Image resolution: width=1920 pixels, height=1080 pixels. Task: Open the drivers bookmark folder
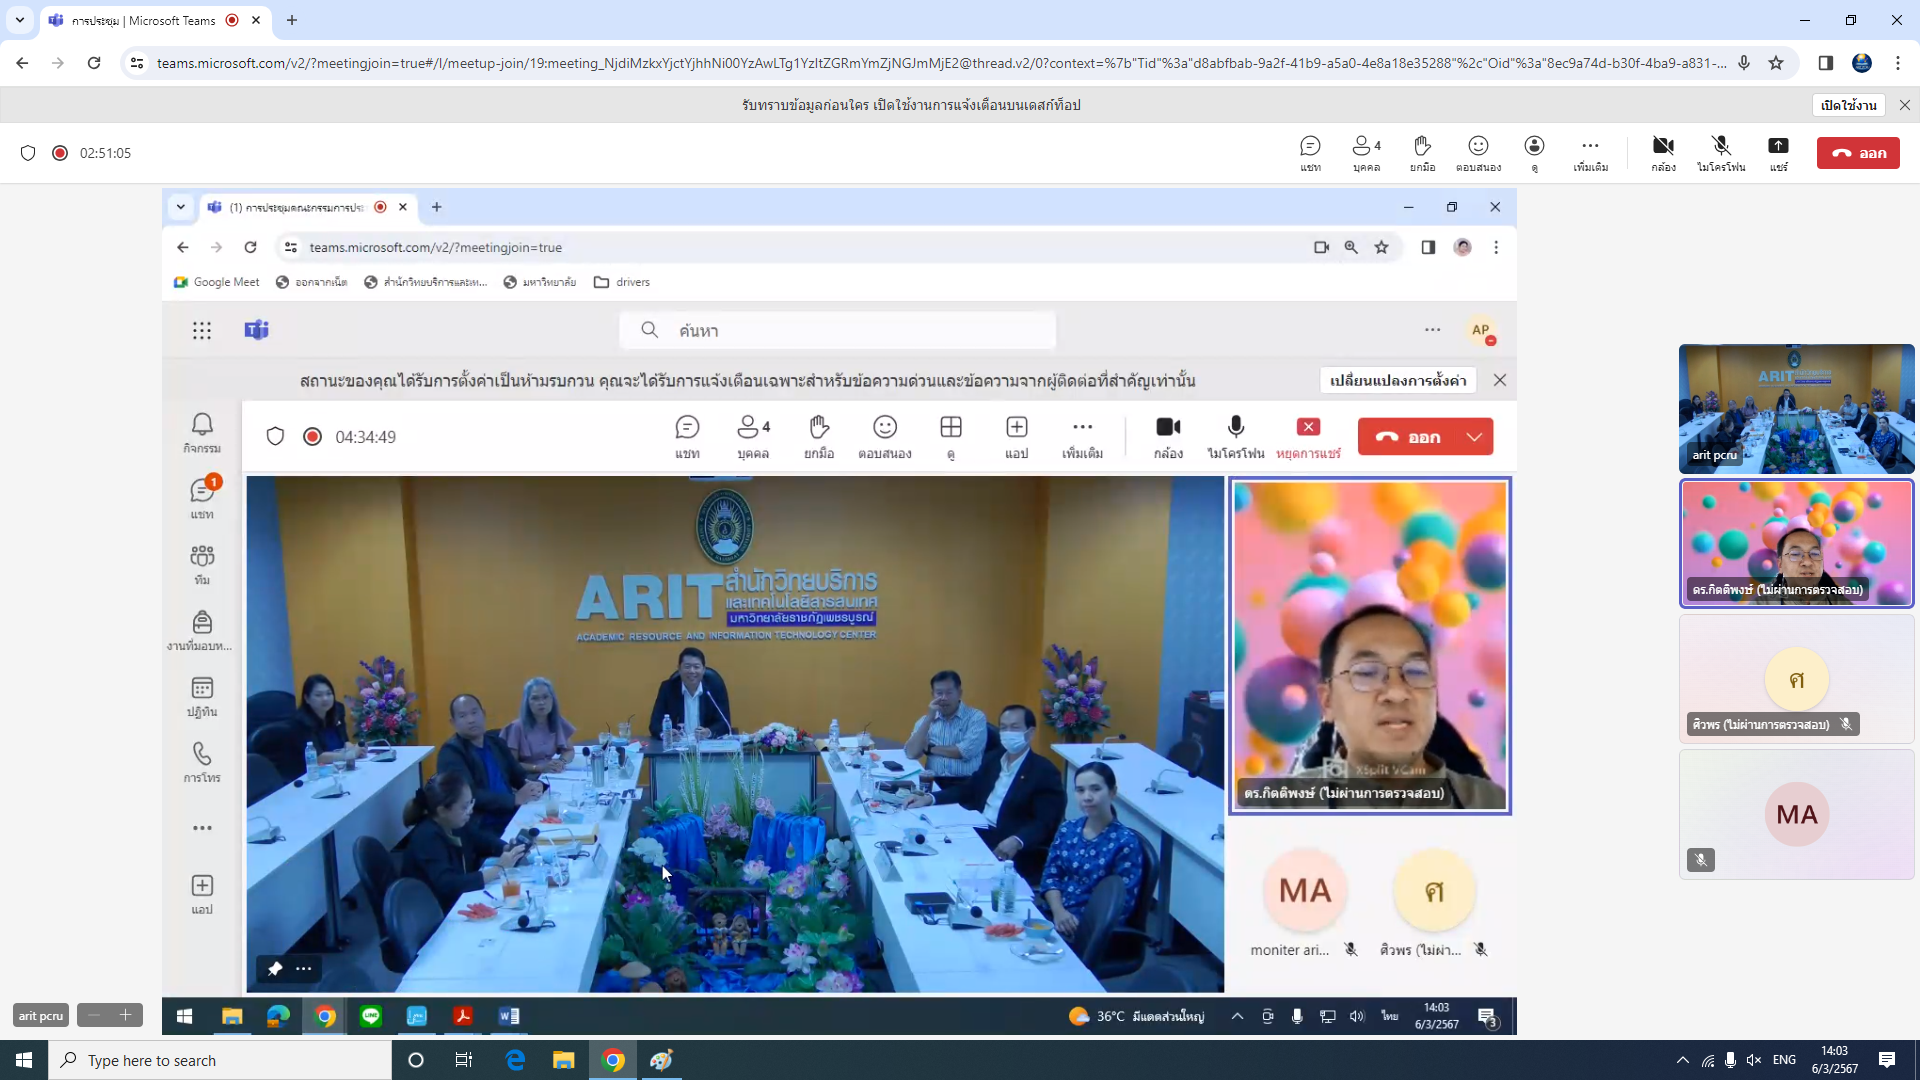click(622, 282)
